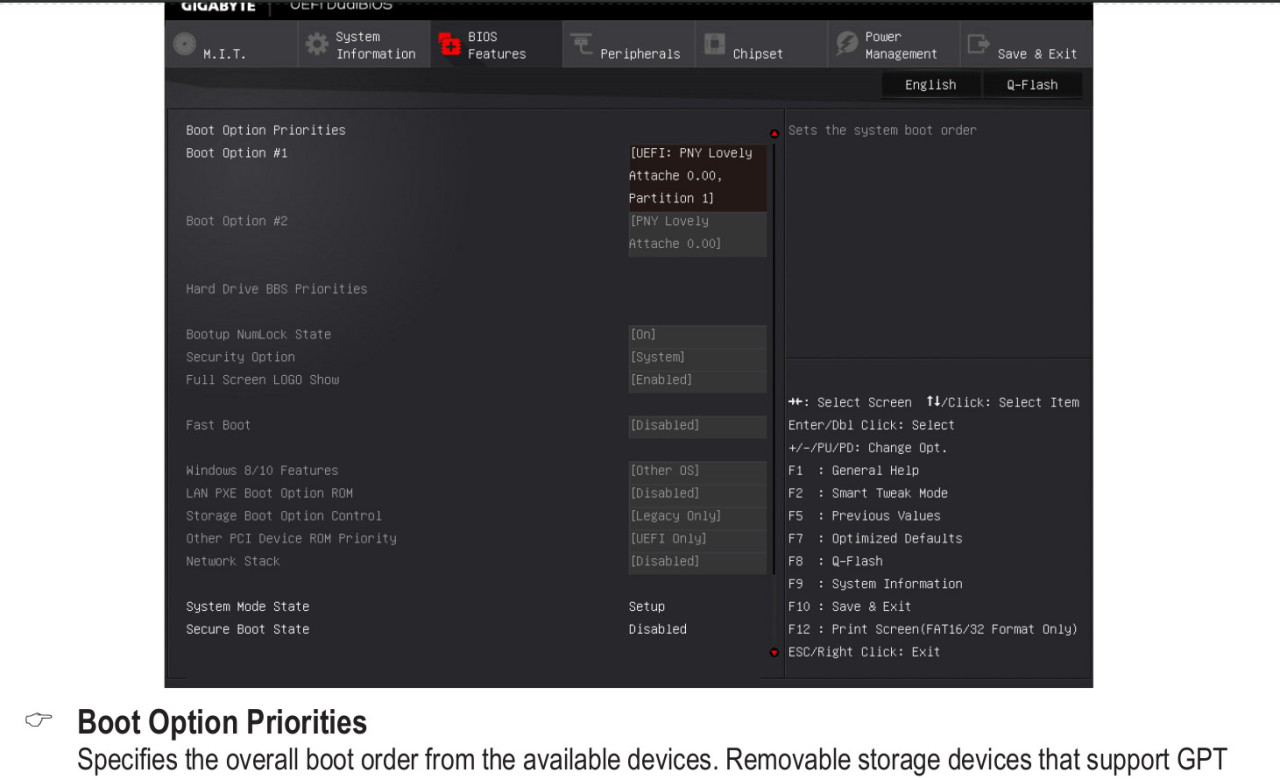This screenshot has width=1280, height=780.
Task: Toggle Bootup NumLock State [On] value
Action: pos(697,335)
